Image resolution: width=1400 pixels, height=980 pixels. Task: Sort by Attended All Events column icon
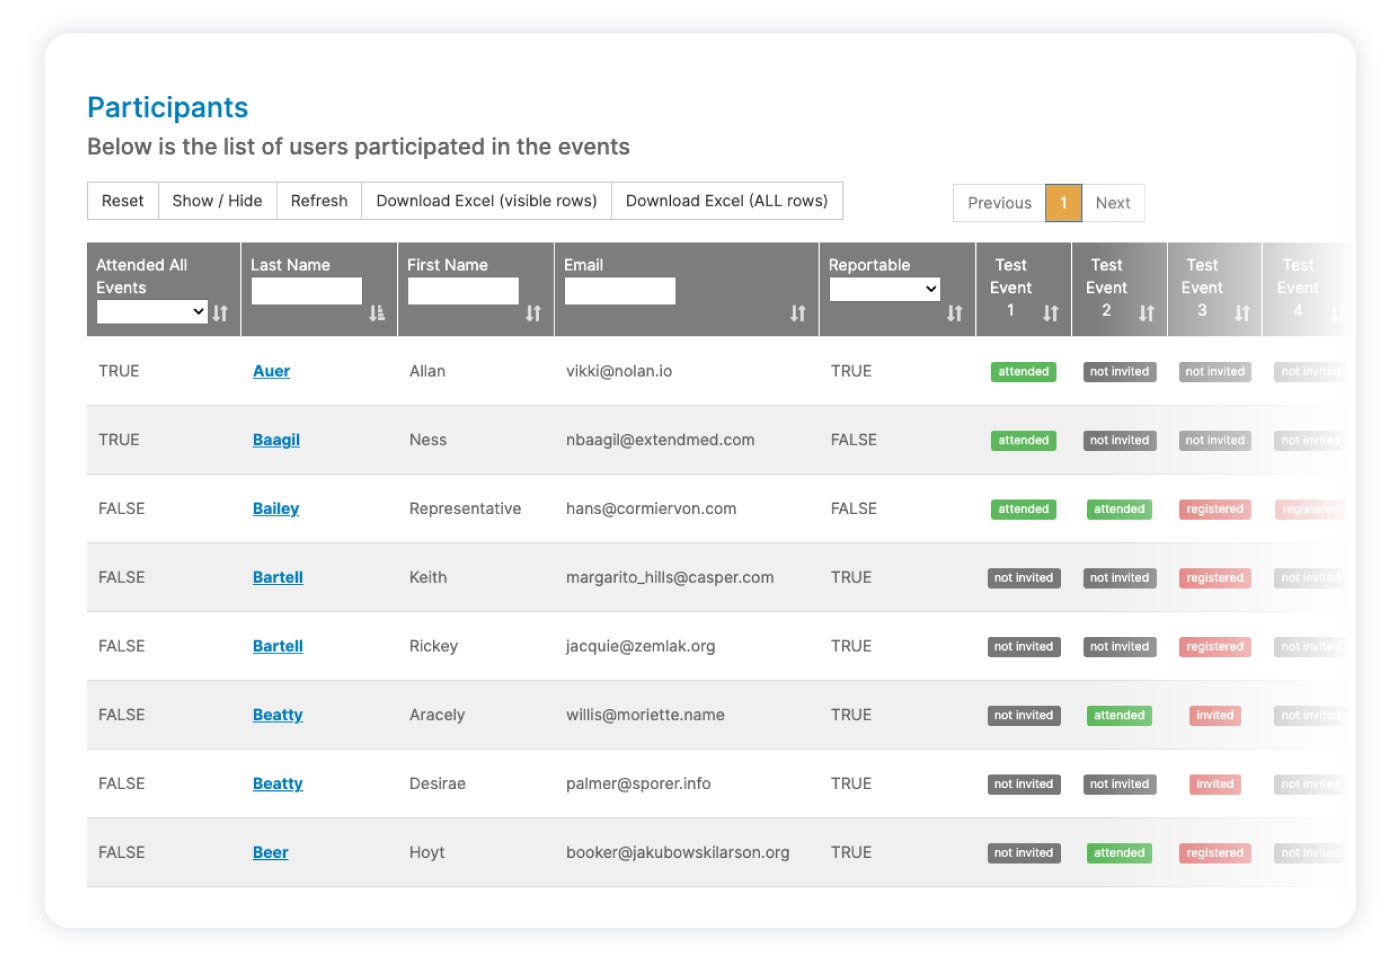point(221,313)
